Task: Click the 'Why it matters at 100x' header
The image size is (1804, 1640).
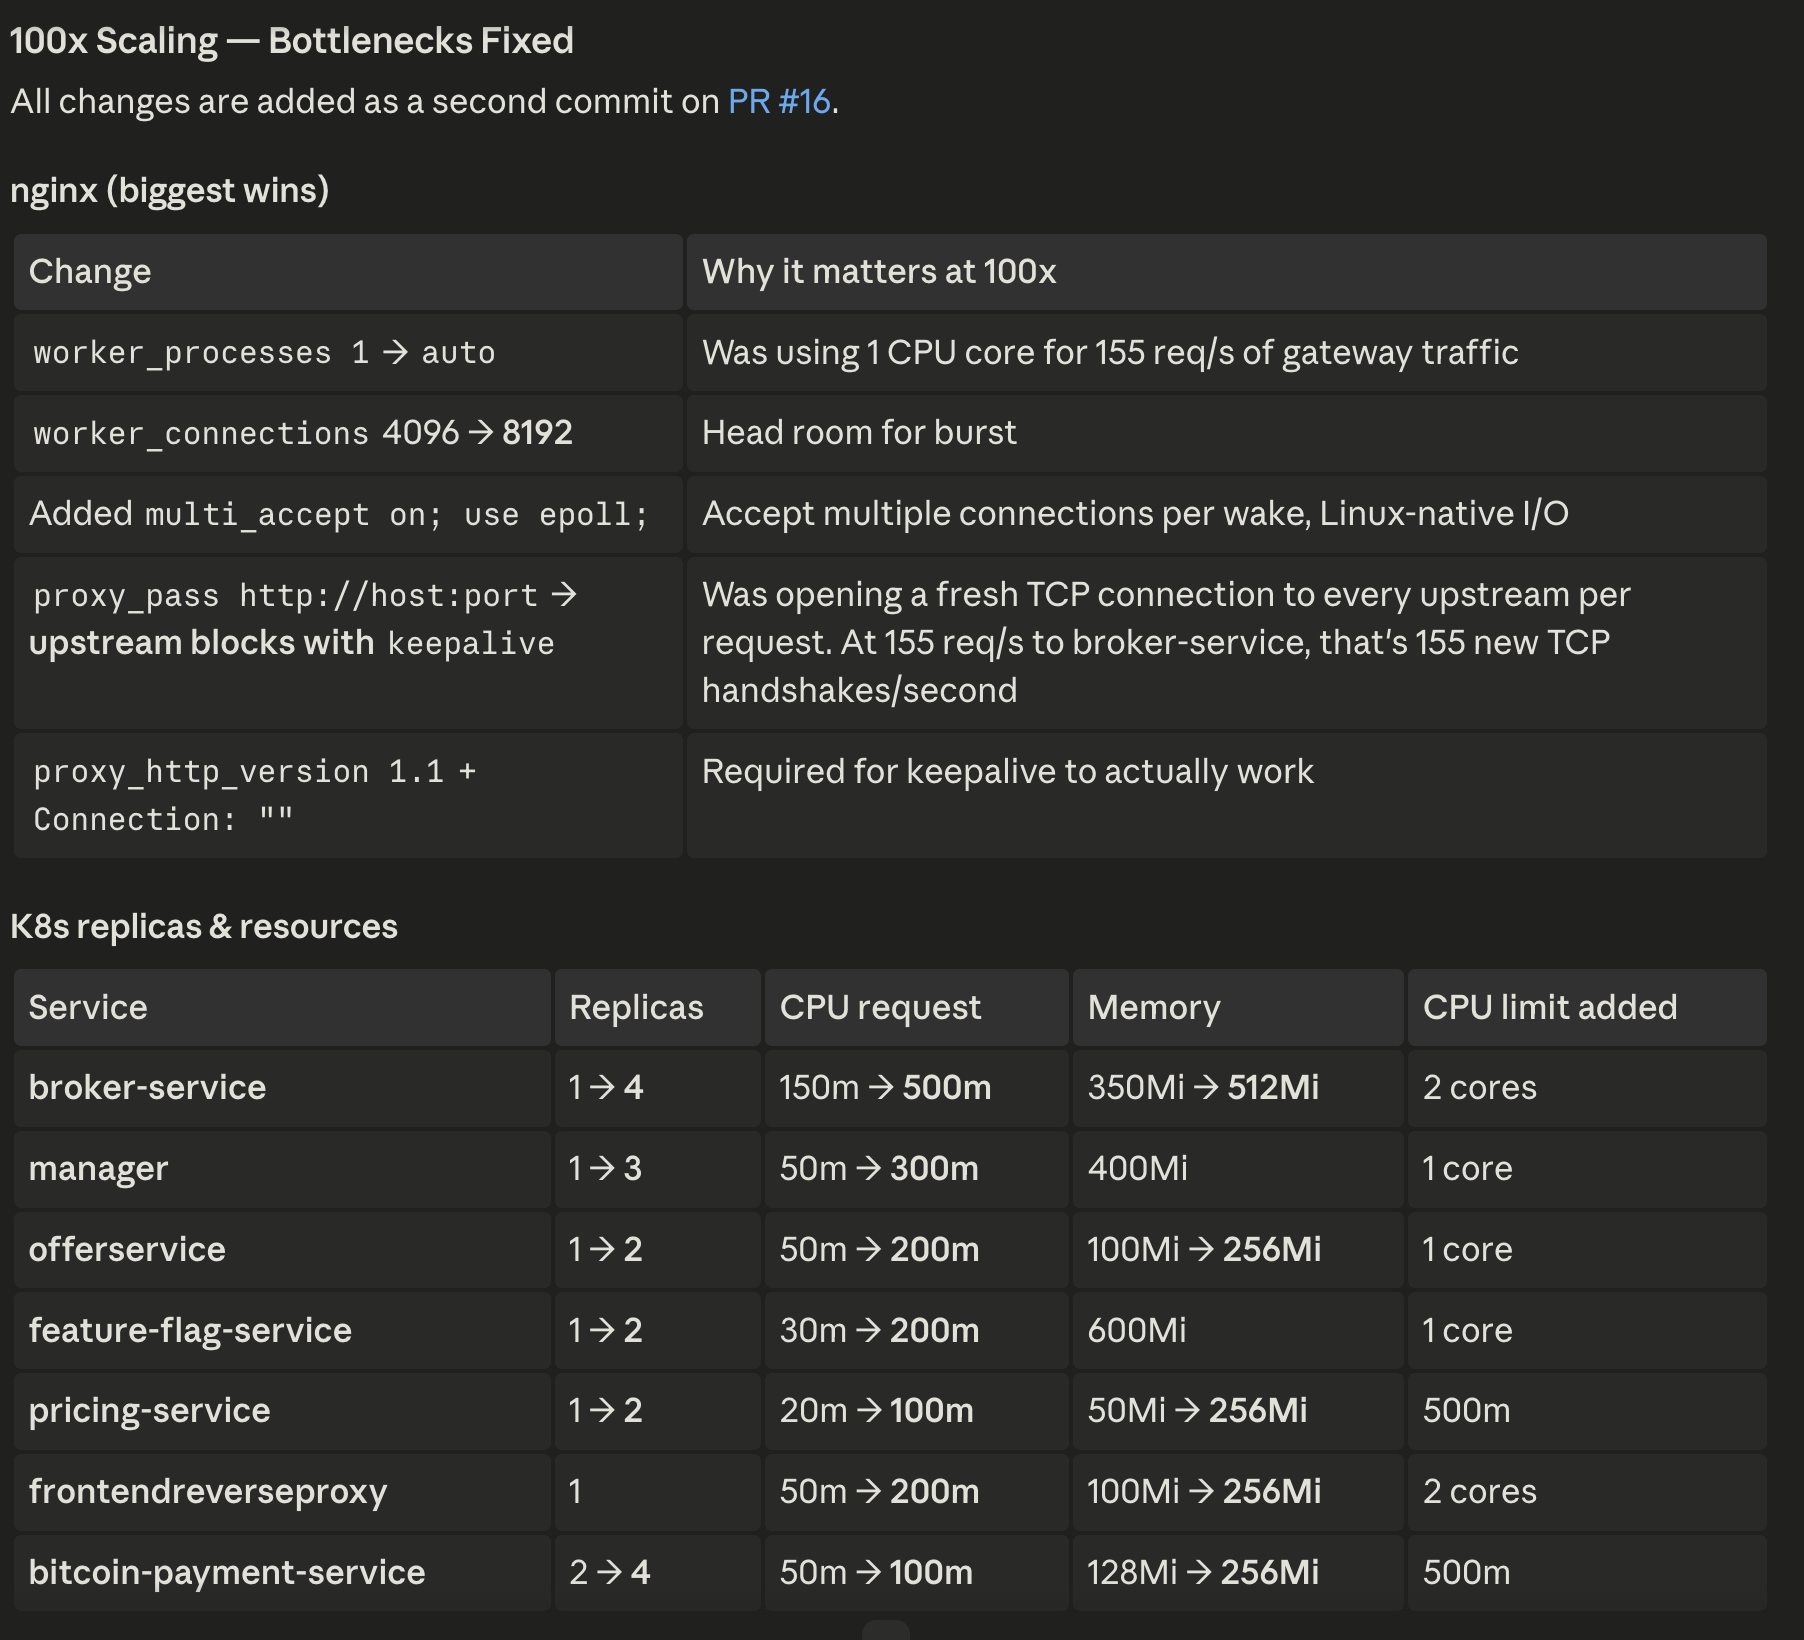Action: tap(1226, 272)
